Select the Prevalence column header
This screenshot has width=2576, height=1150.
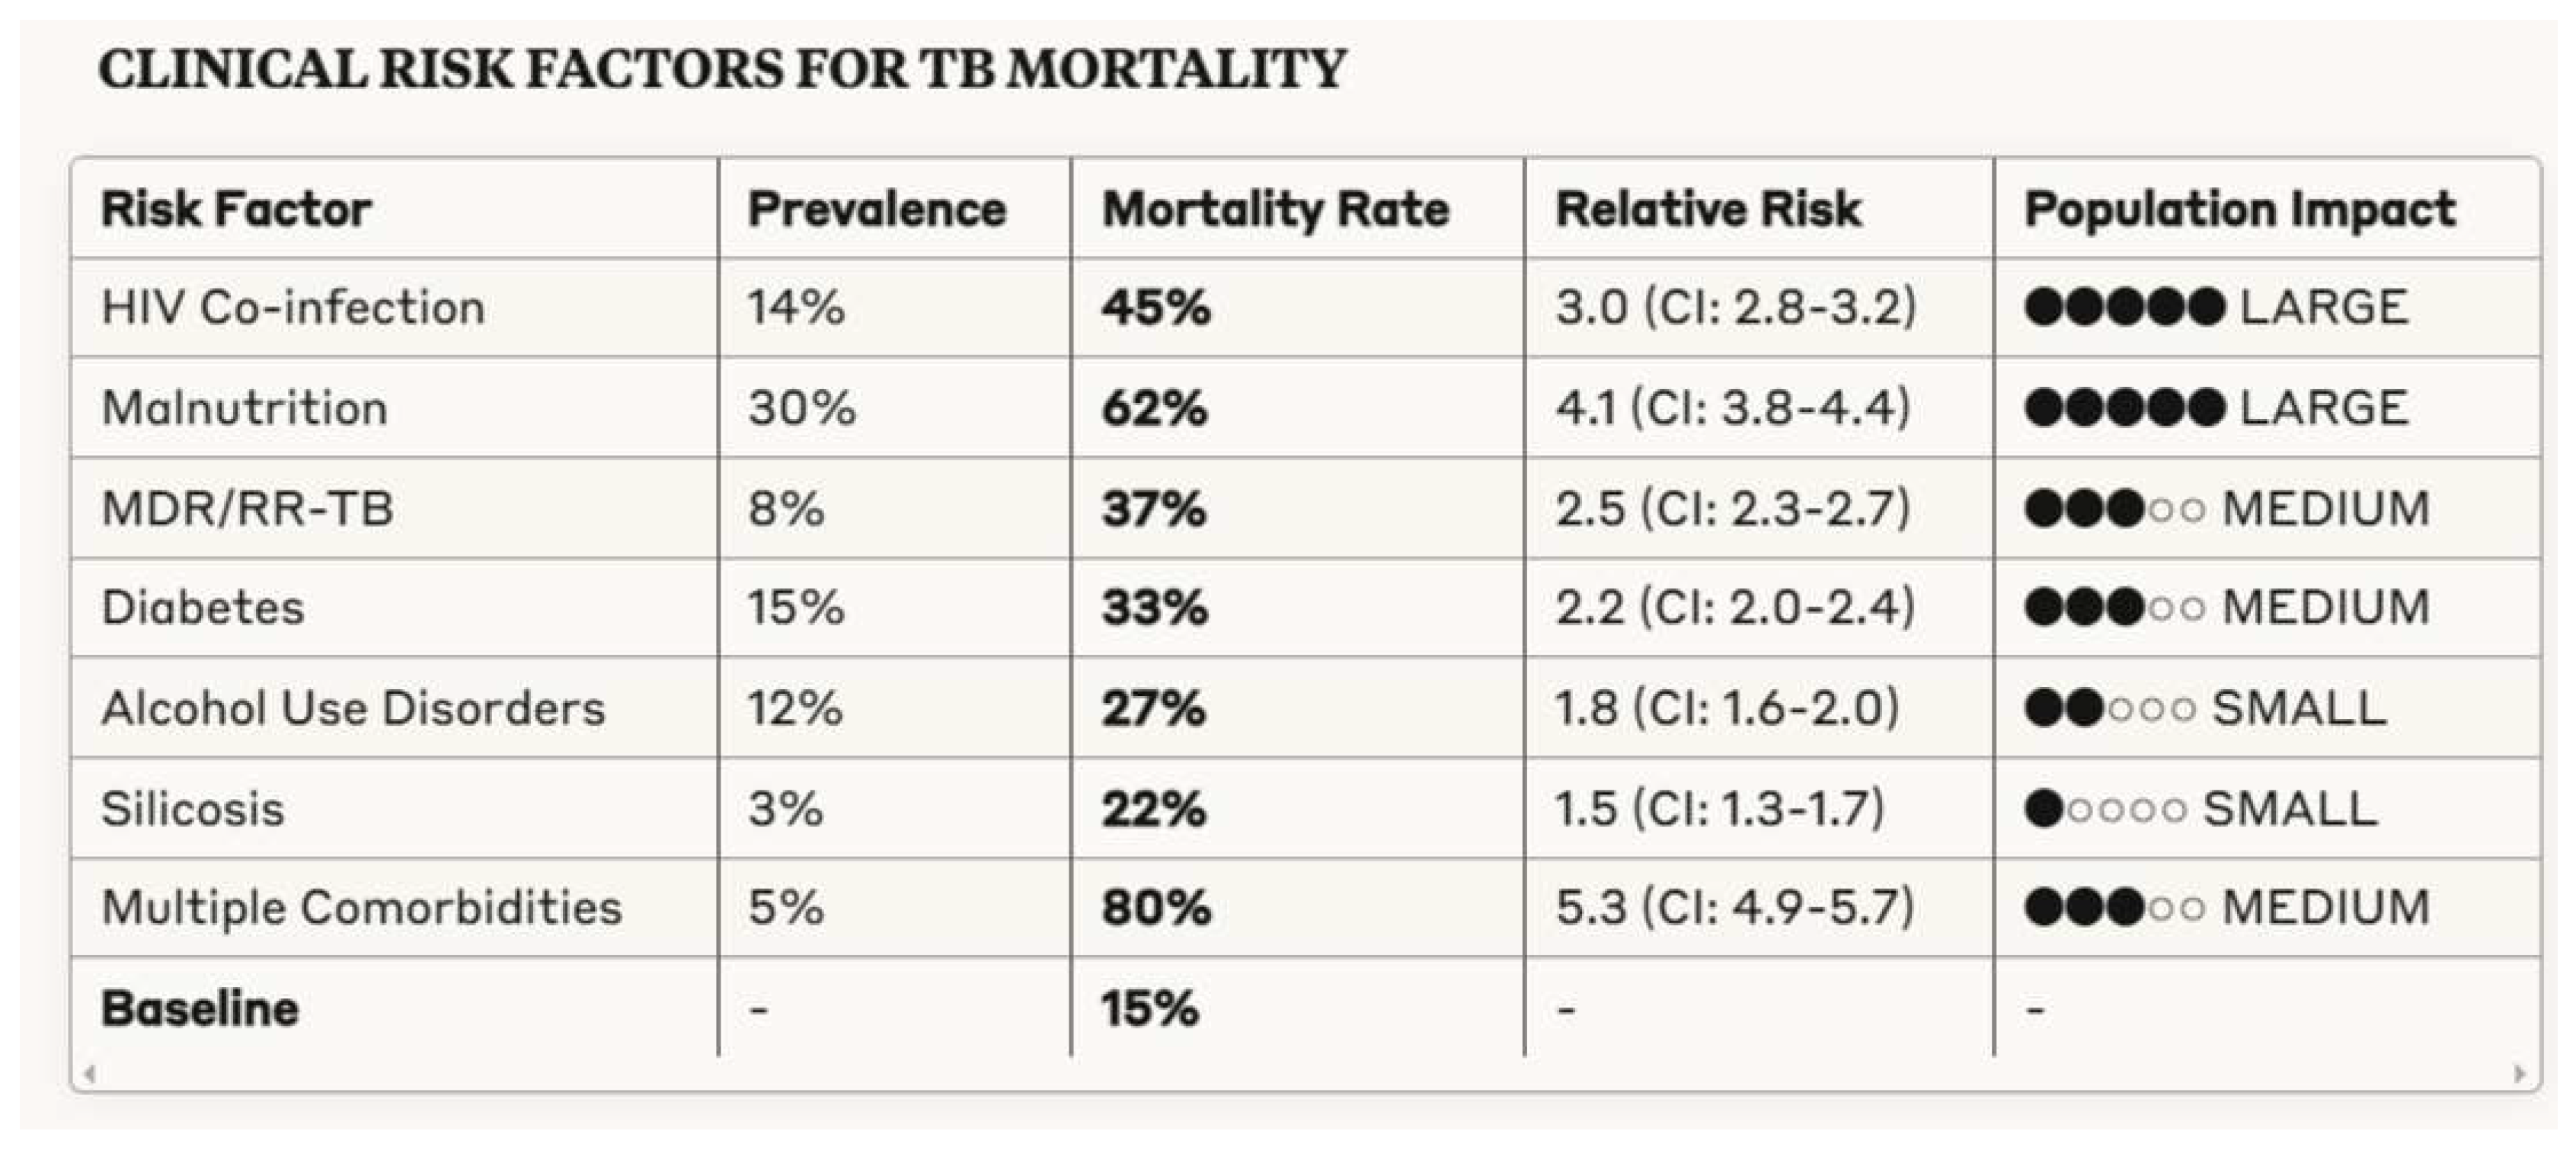(x=877, y=209)
